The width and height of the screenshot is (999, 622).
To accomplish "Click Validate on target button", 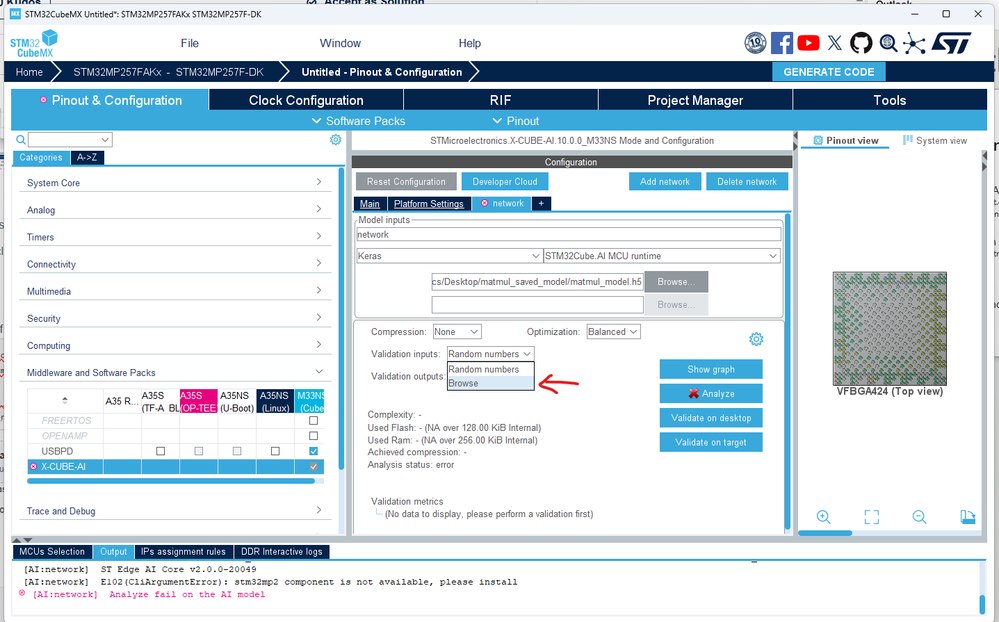I will click(711, 442).
